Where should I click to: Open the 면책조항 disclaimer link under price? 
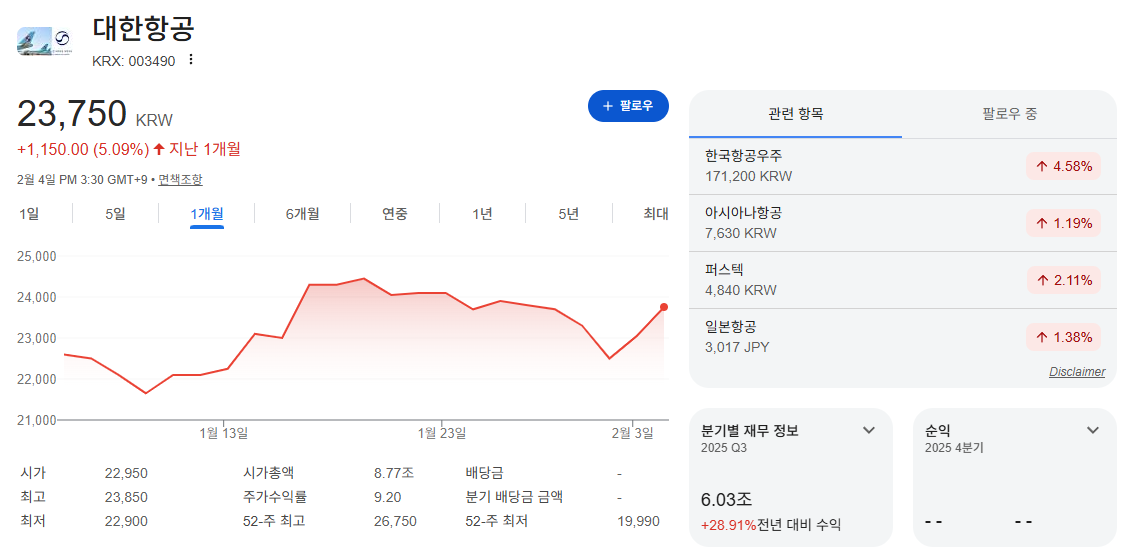click(181, 179)
